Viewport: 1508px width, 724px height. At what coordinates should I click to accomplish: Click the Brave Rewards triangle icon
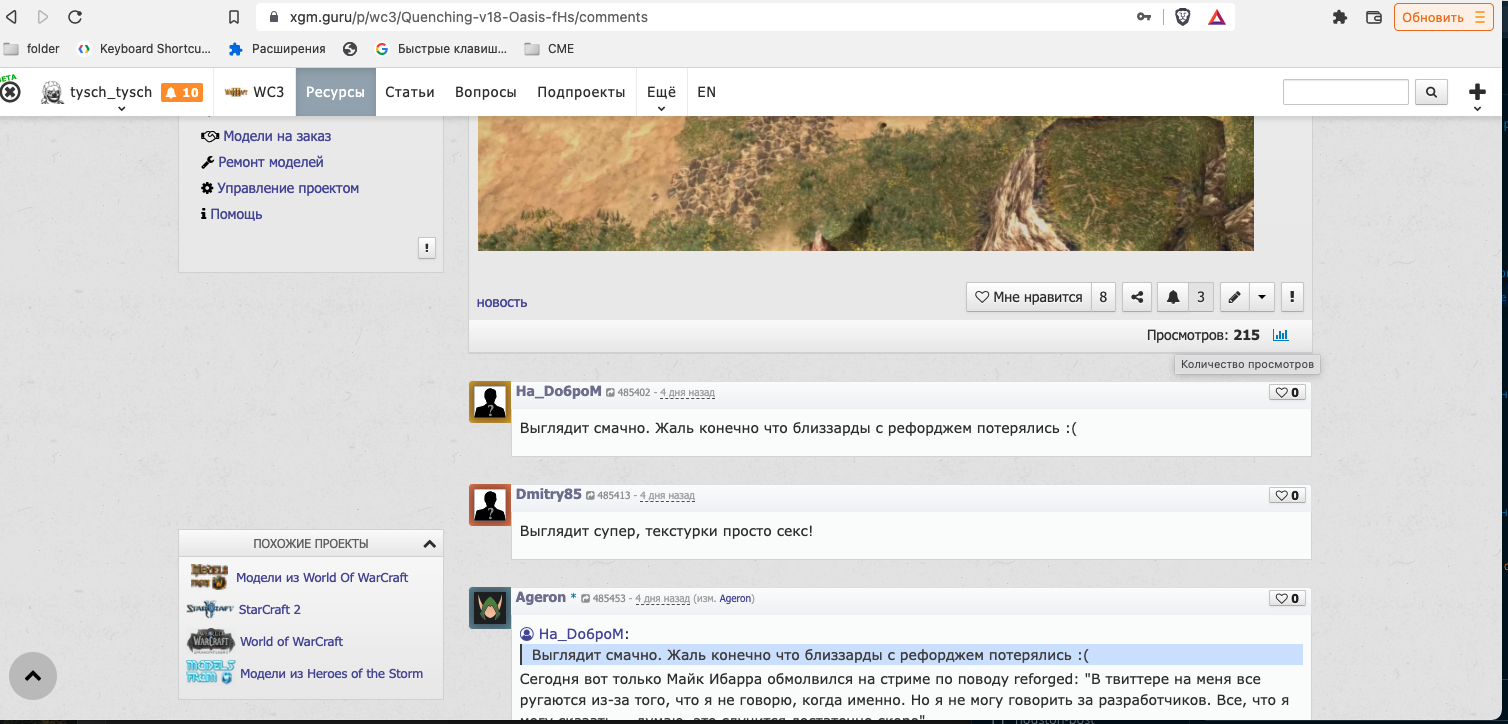point(1217,17)
